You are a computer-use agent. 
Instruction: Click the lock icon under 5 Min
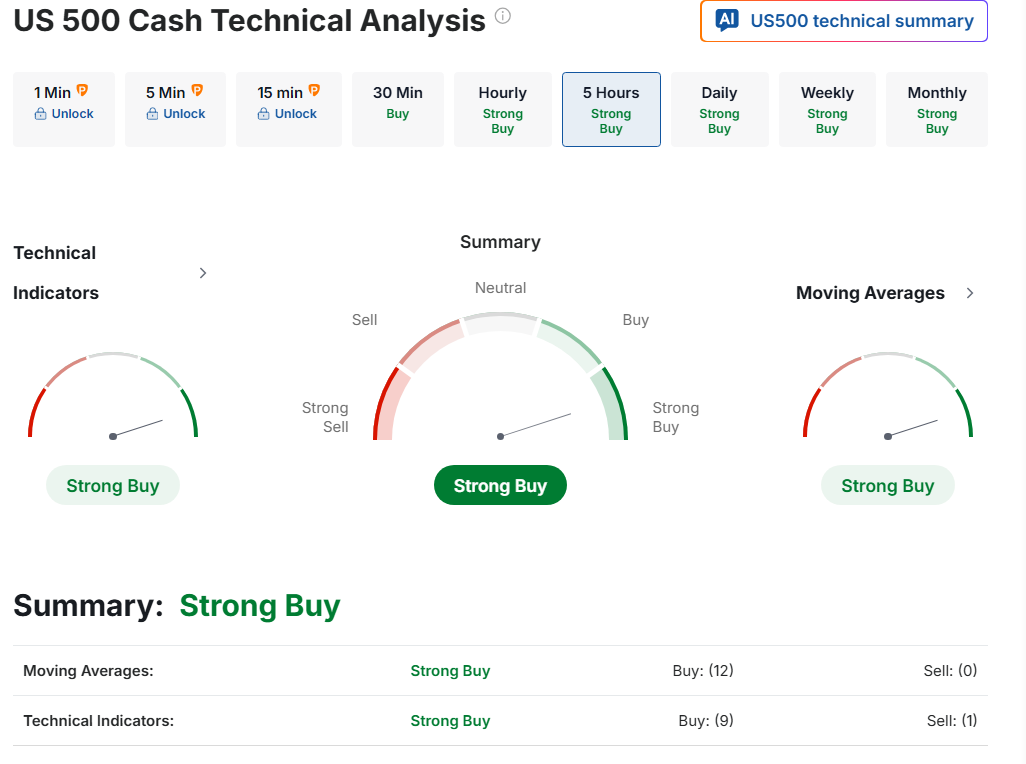(x=153, y=114)
